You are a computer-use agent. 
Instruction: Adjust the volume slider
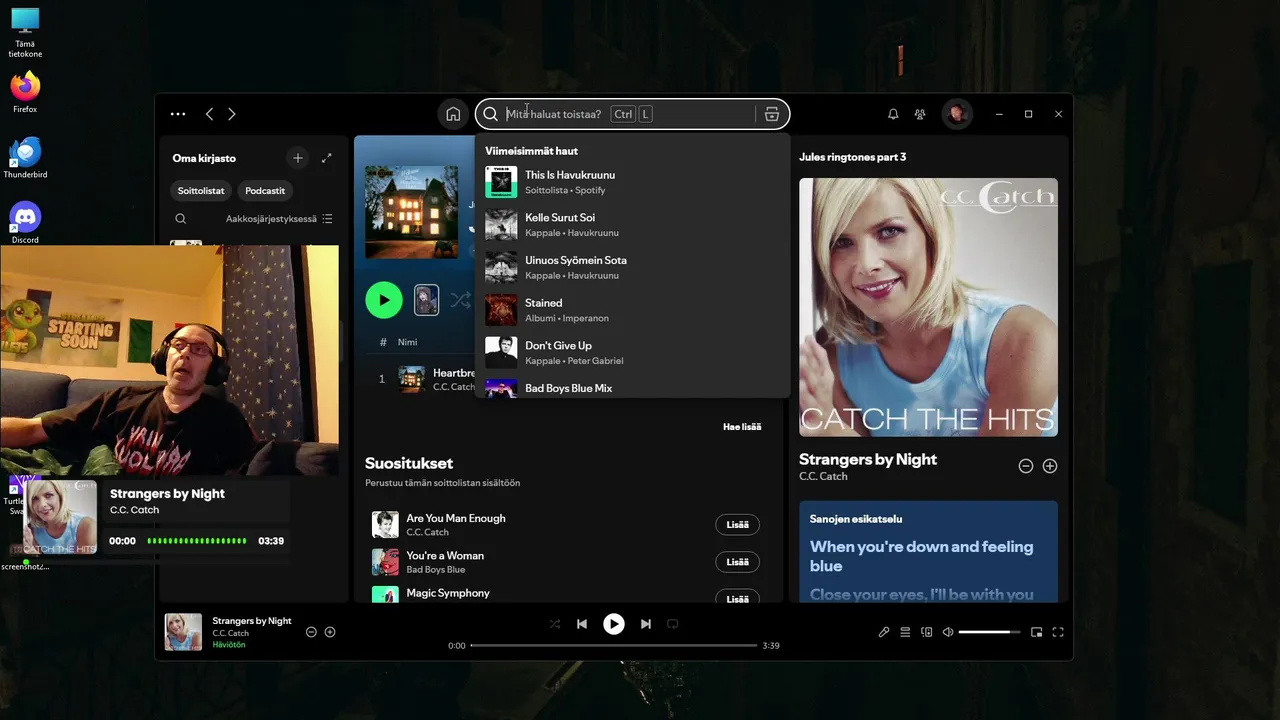(990, 632)
